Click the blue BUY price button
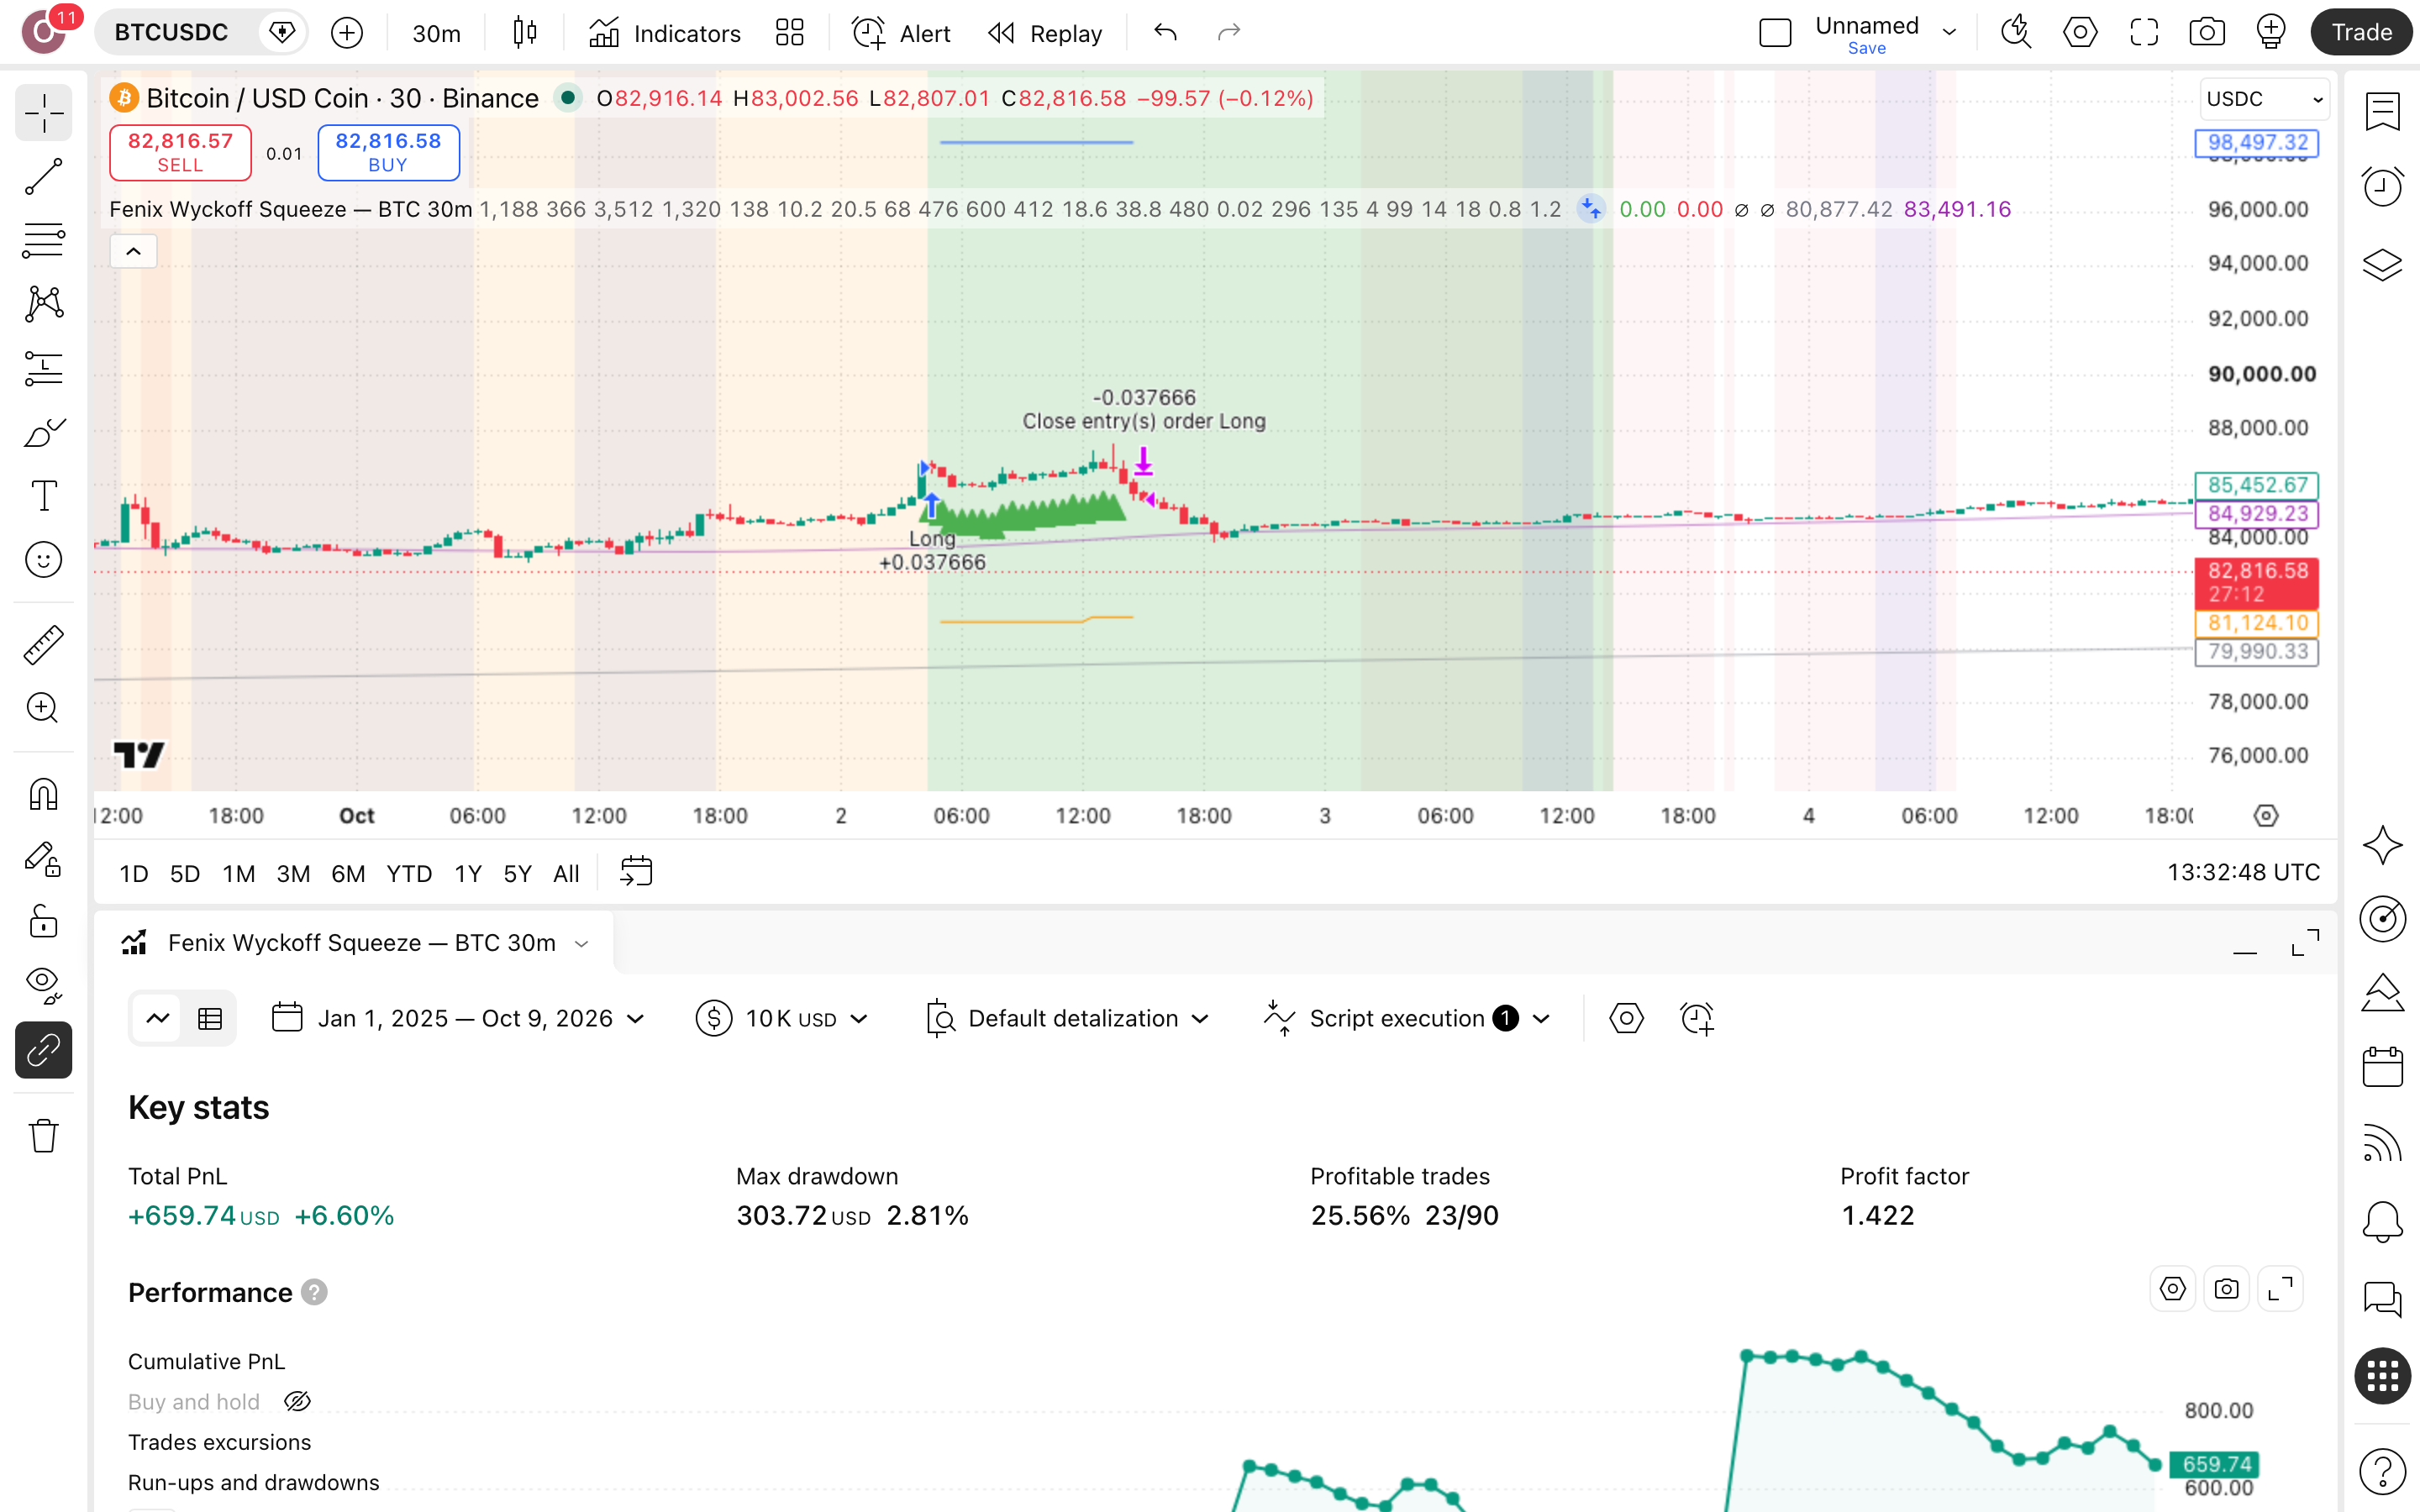Screen dimensions: 2420x1512 click(x=388, y=153)
